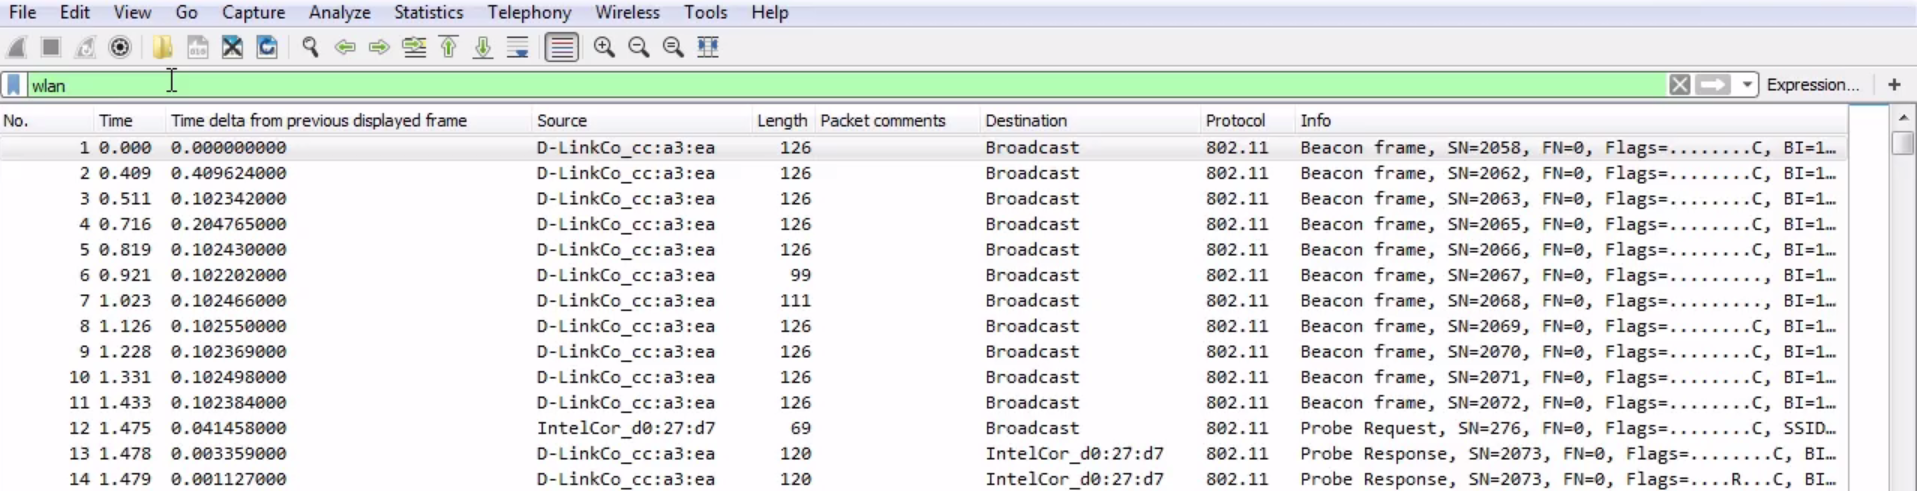Click packet list scrollbar up arrow
Viewport: 1917px width, 491px height.
[x=1903, y=118]
